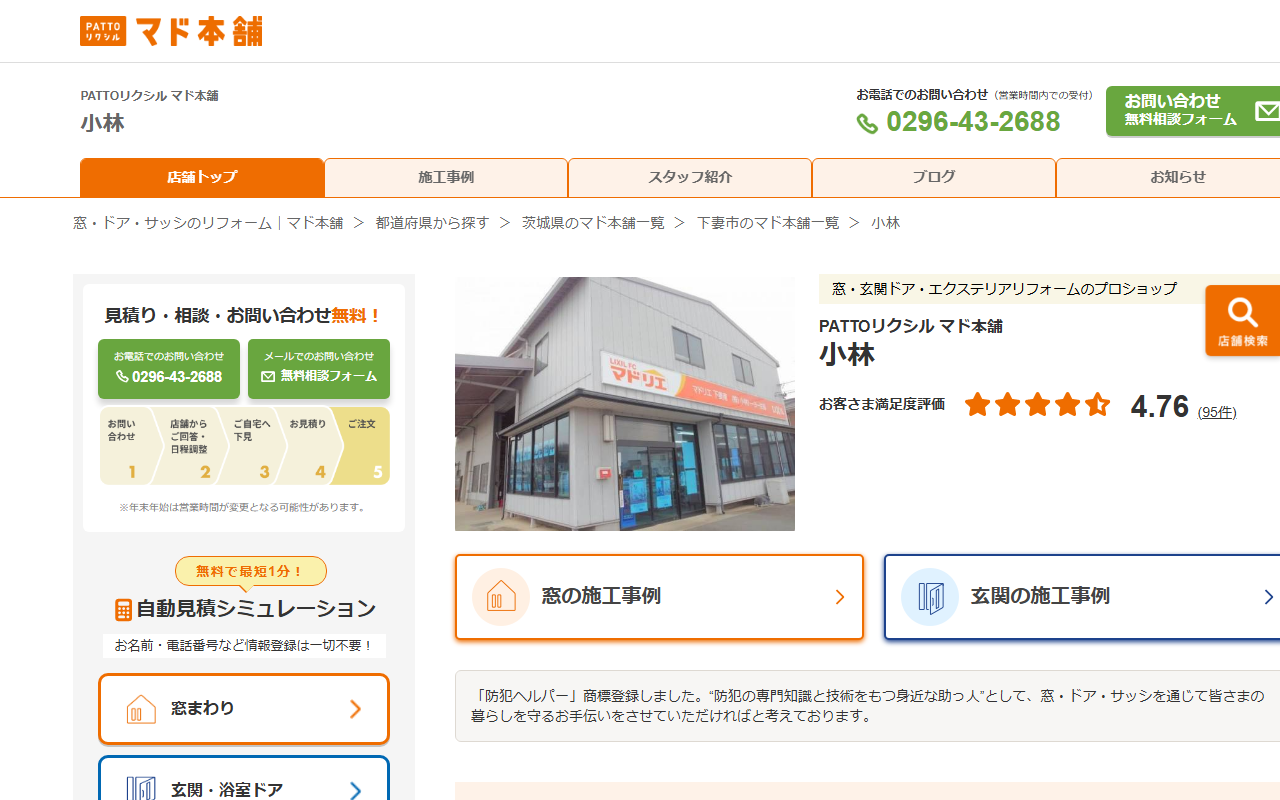1280x800 pixels.
Task: Switch to the ブログ tab
Action: coord(934,177)
